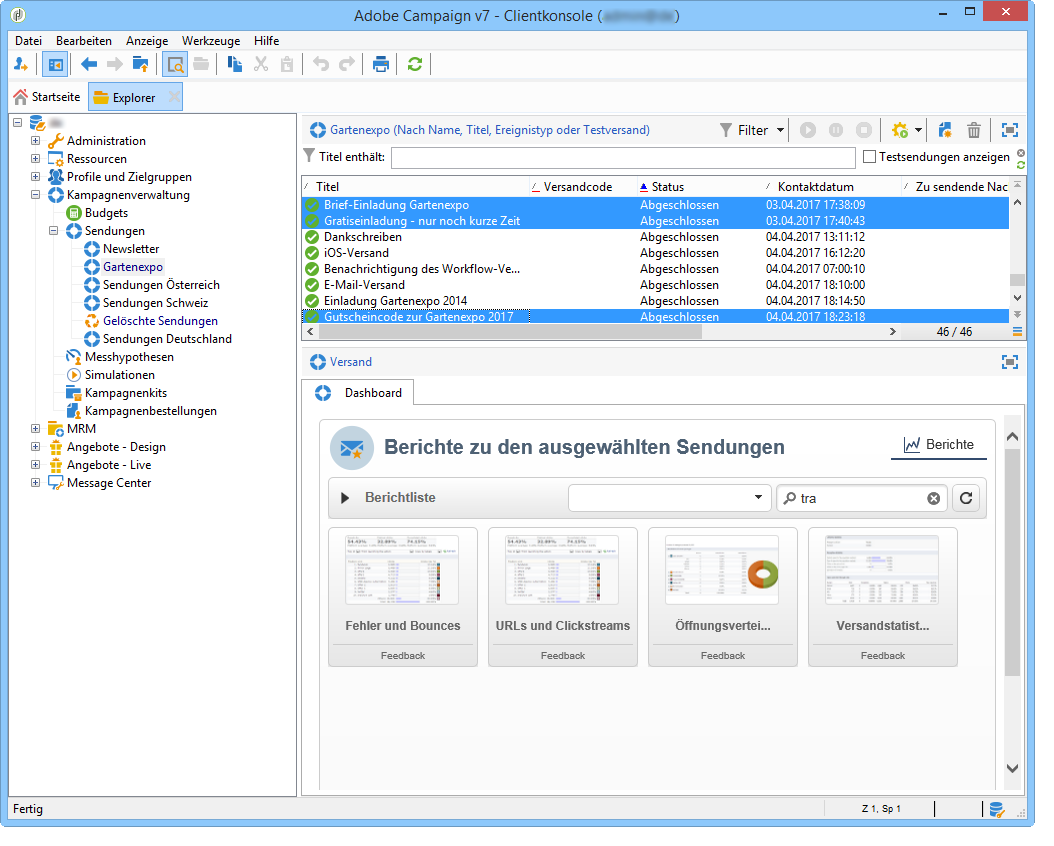Select the Budgets folder
1054x846 pixels.
(x=106, y=213)
